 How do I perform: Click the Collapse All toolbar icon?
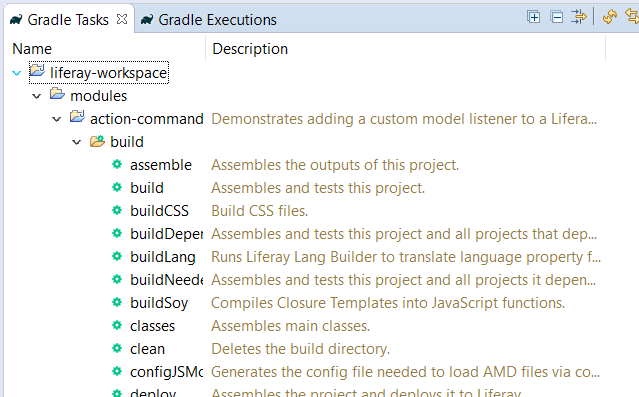click(x=556, y=17)
